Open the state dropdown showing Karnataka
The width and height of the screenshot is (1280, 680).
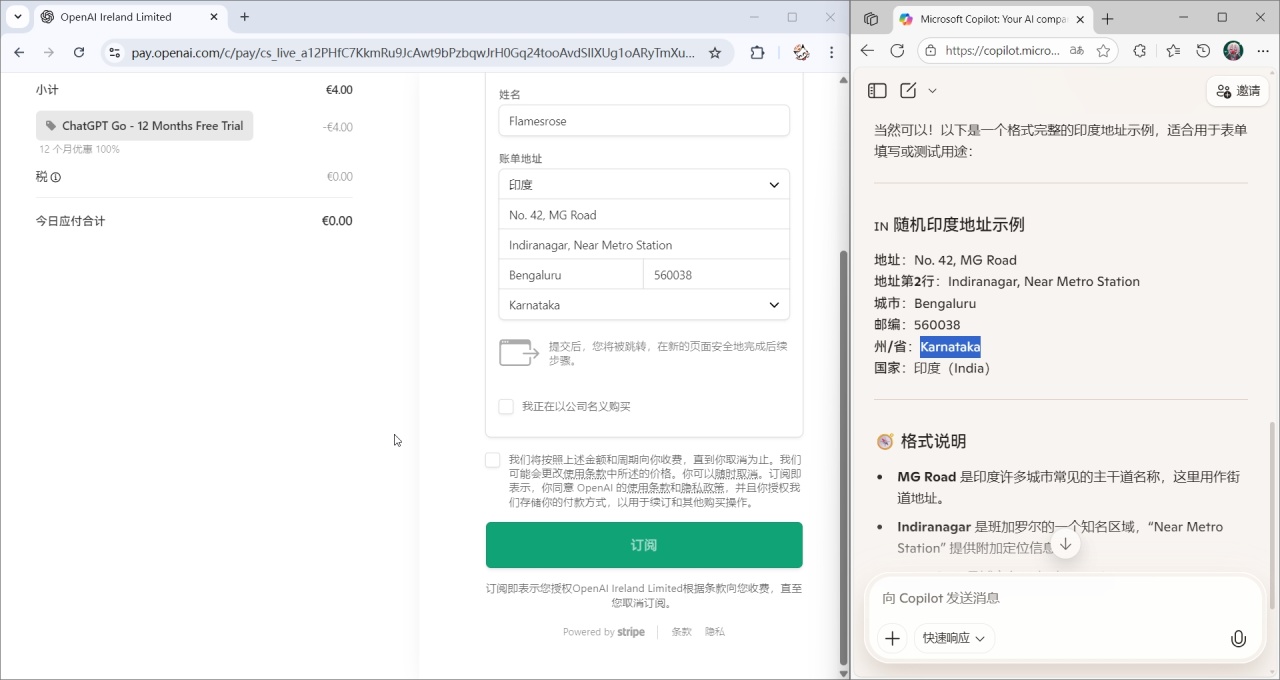(x=644, y=305)
